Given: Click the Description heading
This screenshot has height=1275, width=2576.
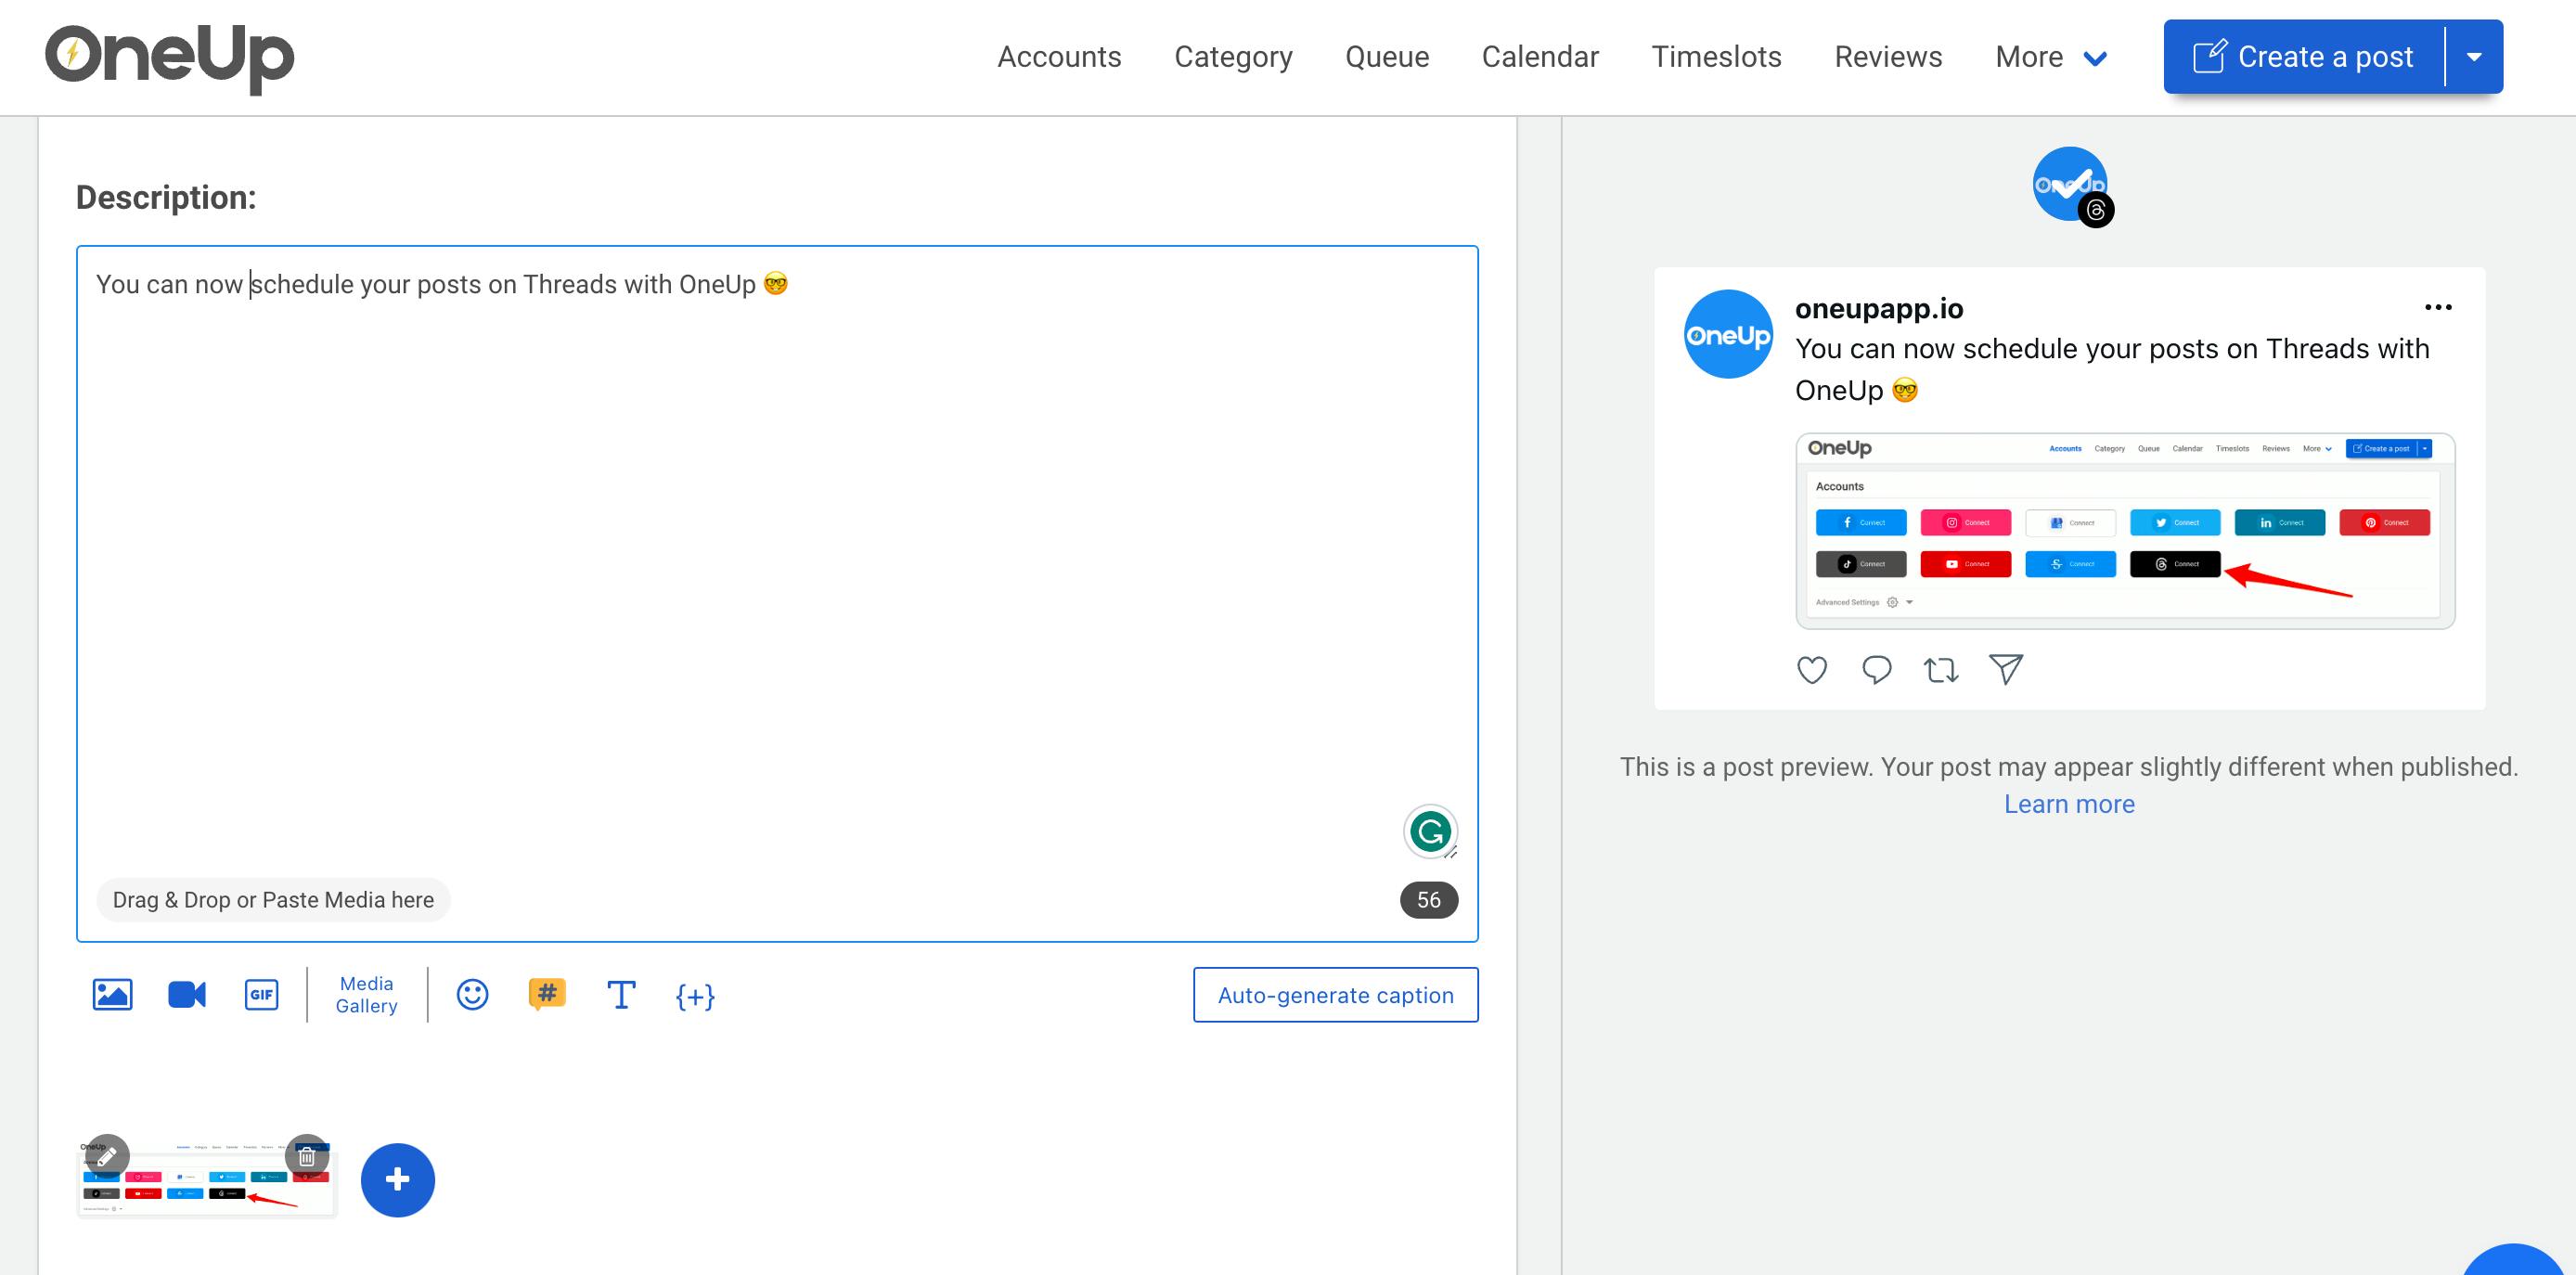Looking at the screenshot, I should [166, 198].
